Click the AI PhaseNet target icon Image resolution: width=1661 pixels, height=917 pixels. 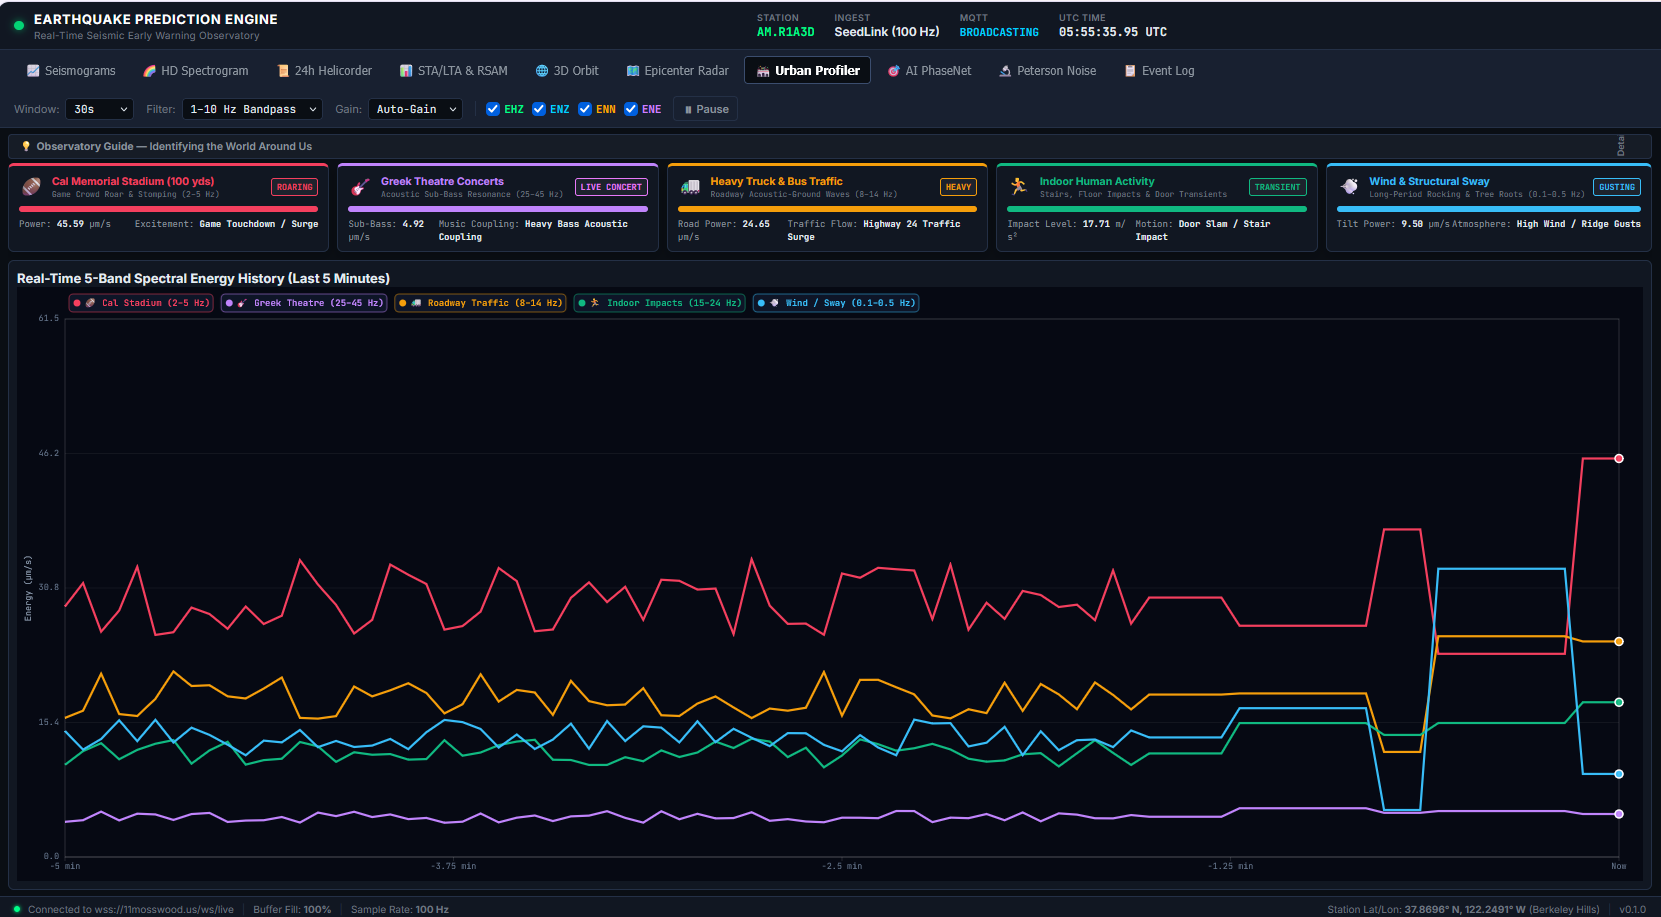(894, 71)
